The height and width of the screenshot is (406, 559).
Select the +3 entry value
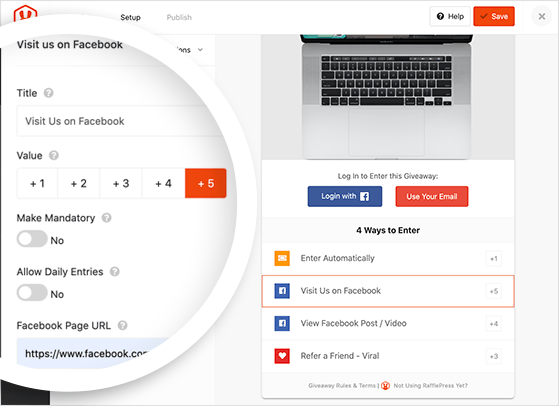point(121,183)
